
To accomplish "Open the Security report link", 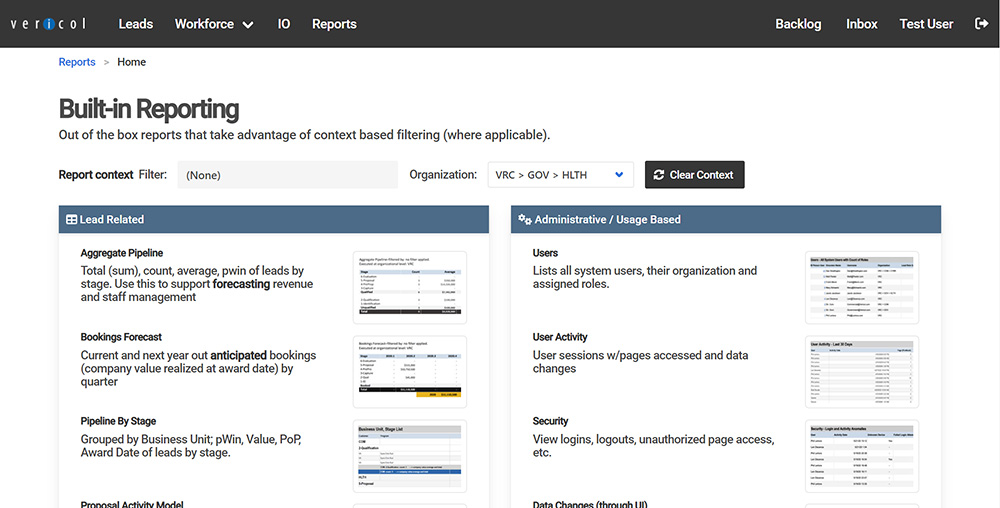I will tap(550, 421).
